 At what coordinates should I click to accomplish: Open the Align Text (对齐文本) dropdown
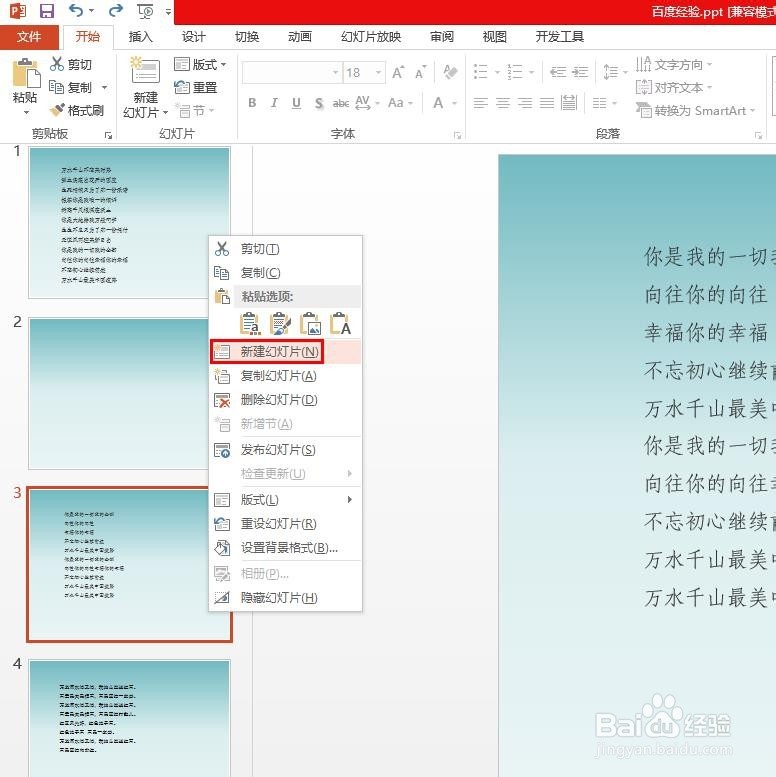pos(674,88)
